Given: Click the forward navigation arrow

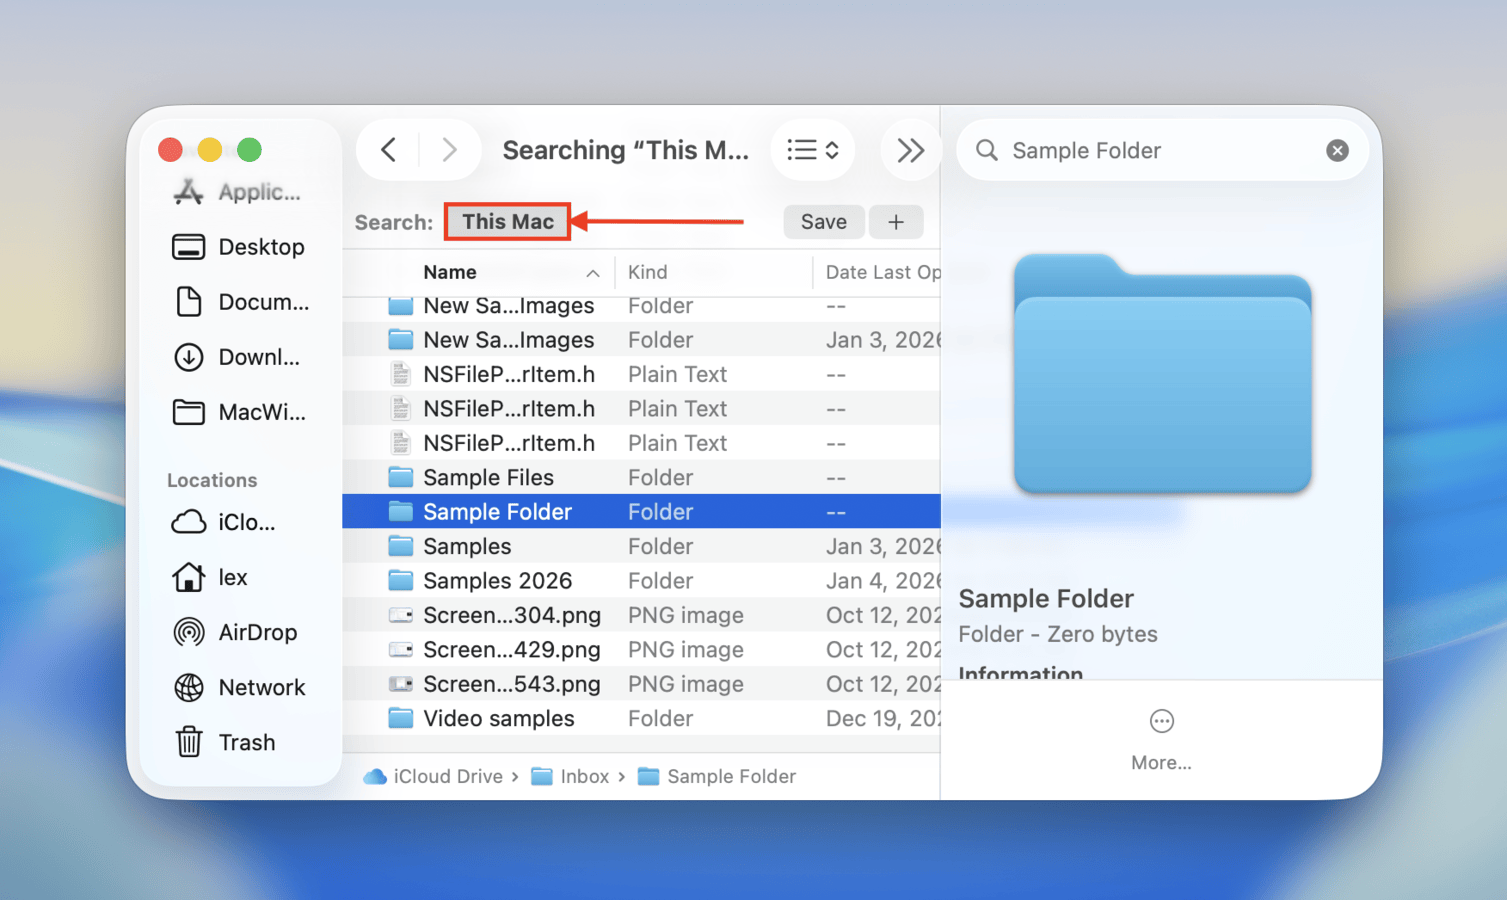Looking at the screenshot, I should click(x=449, y=150).
